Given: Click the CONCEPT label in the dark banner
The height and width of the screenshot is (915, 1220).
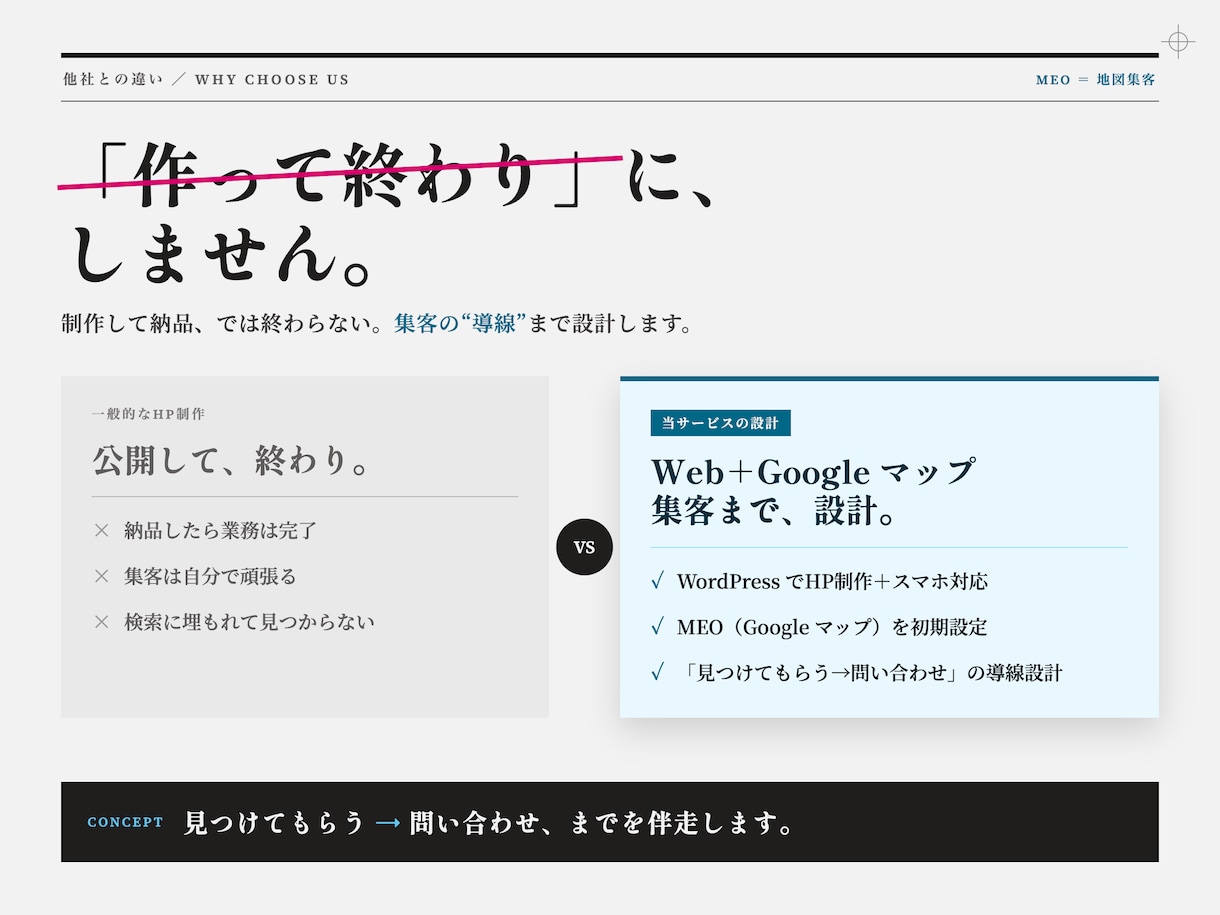Looking at the screenshot, I should point(125,823).
